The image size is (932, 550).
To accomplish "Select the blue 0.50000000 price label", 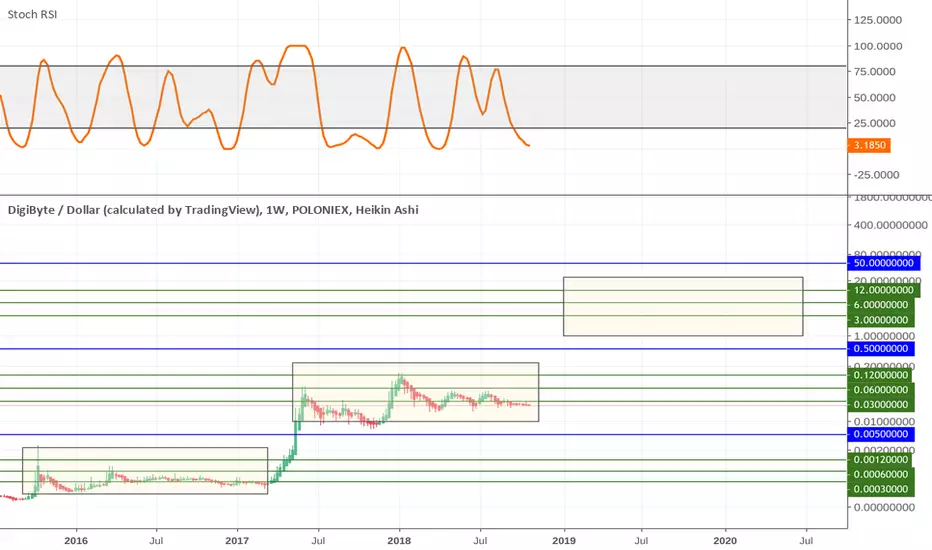I will tap(880, 348).
